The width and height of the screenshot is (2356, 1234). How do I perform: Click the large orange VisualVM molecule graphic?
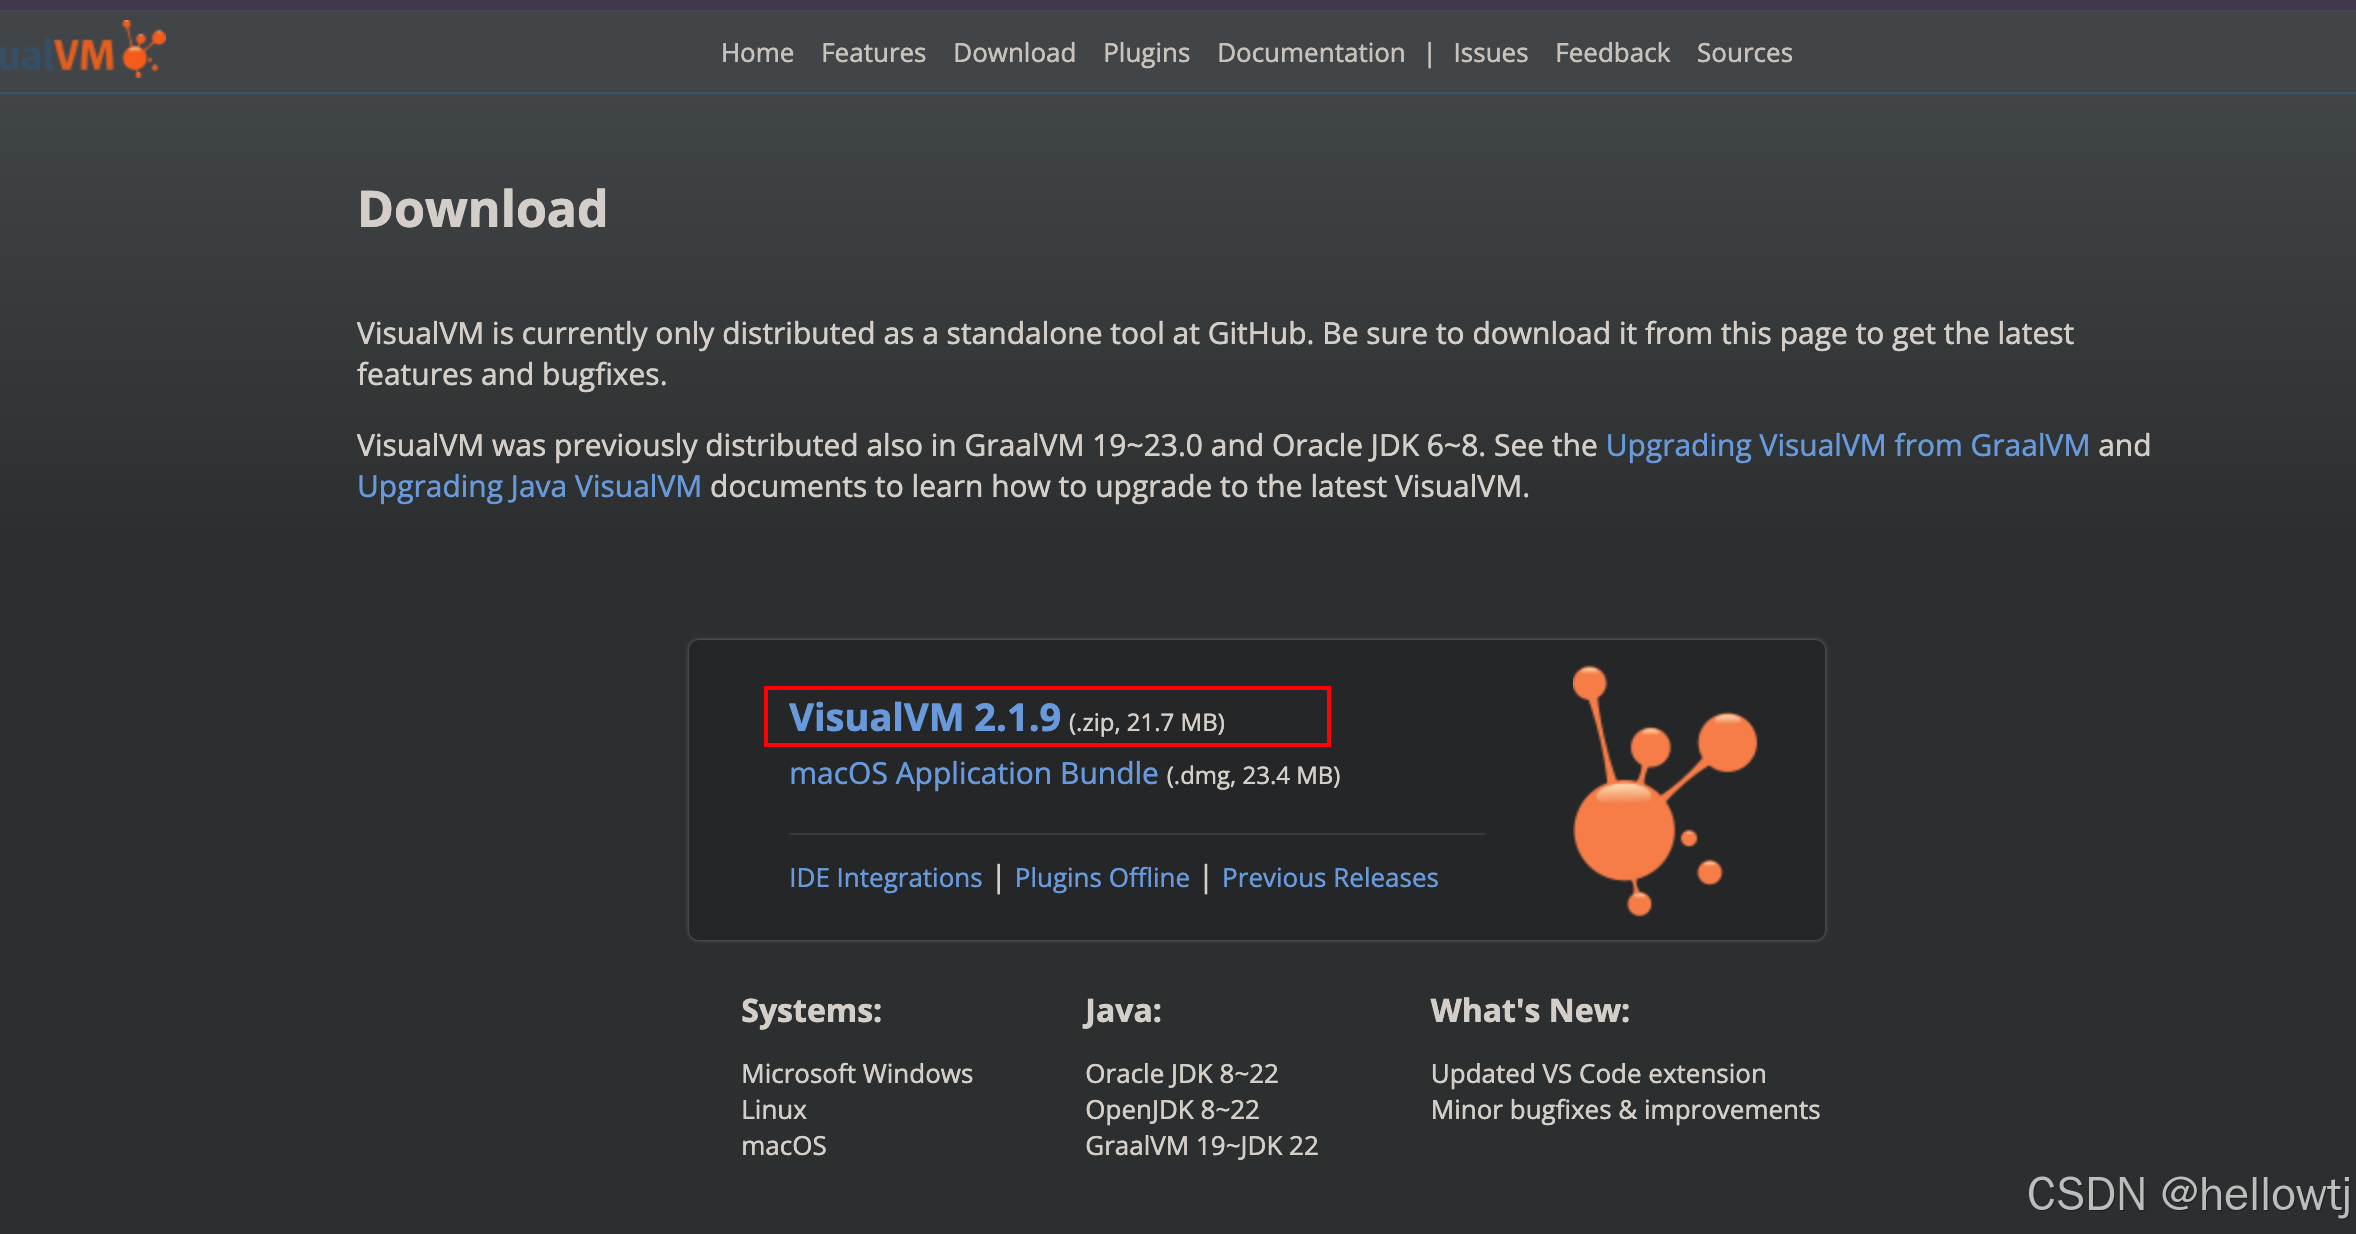1663,790
